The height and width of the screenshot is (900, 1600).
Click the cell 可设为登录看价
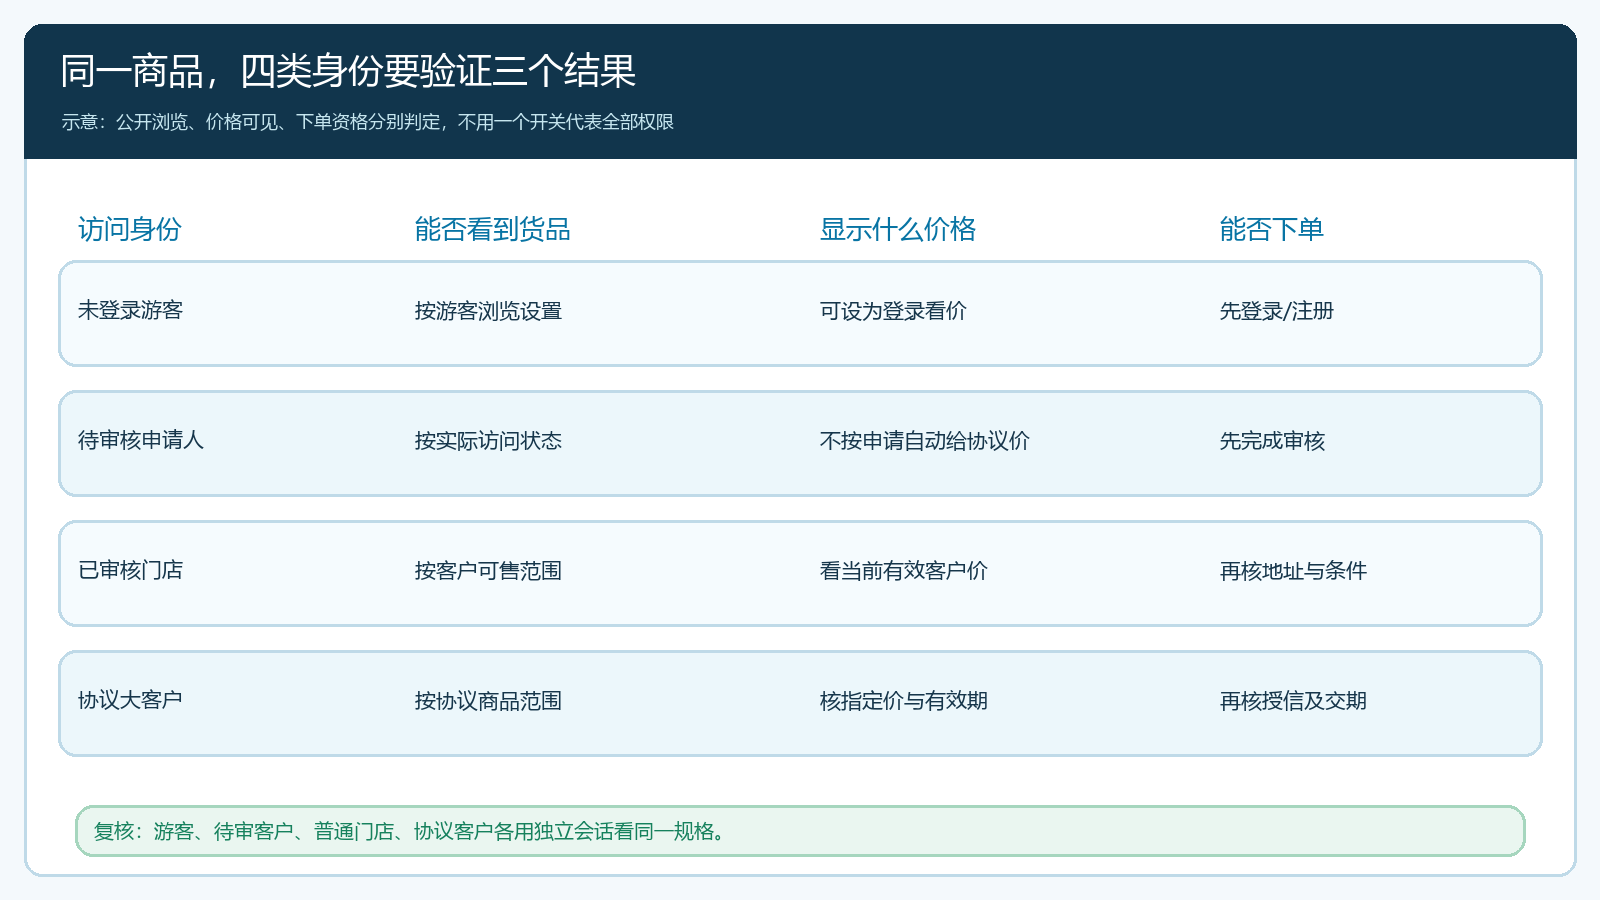(893, 311)
